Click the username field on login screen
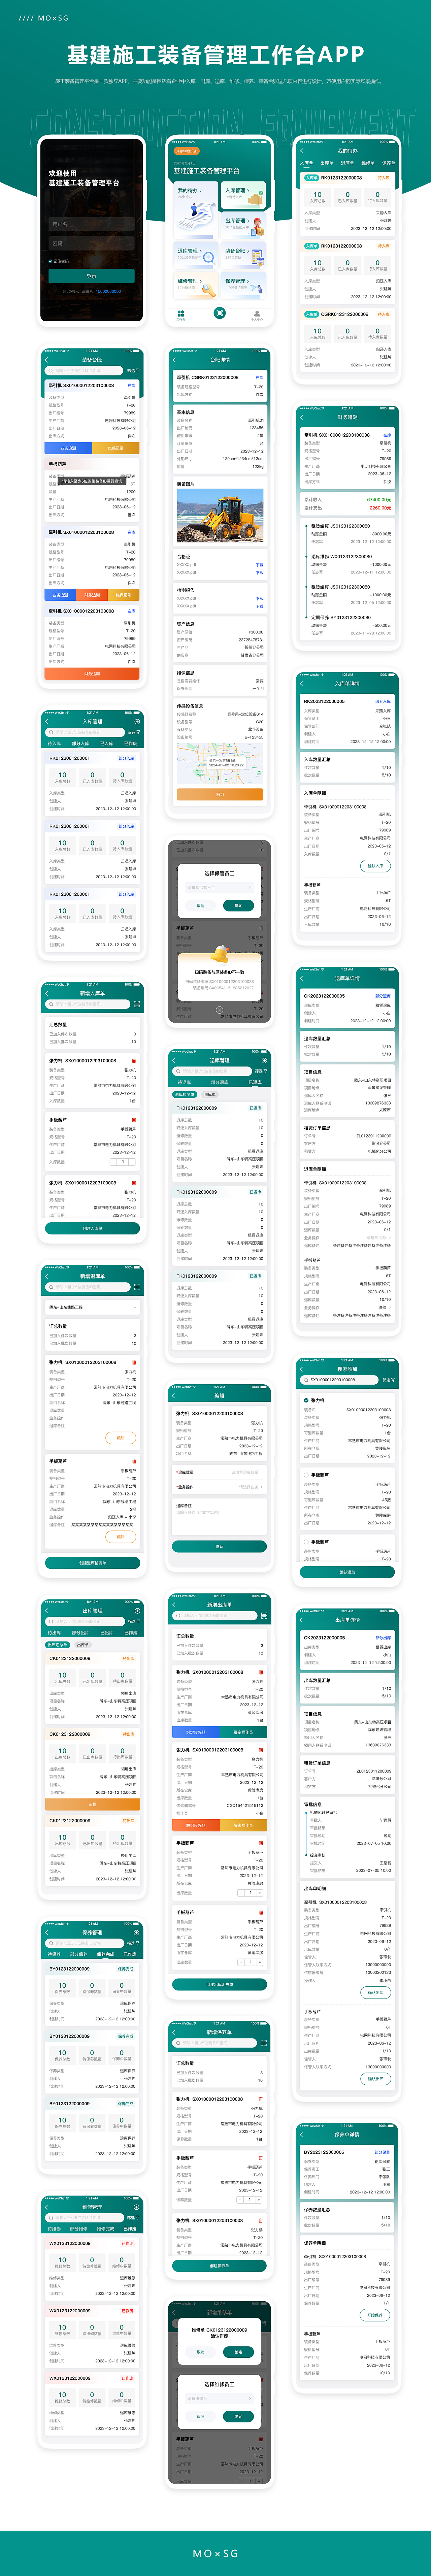431x2576 pixels. 92,224
